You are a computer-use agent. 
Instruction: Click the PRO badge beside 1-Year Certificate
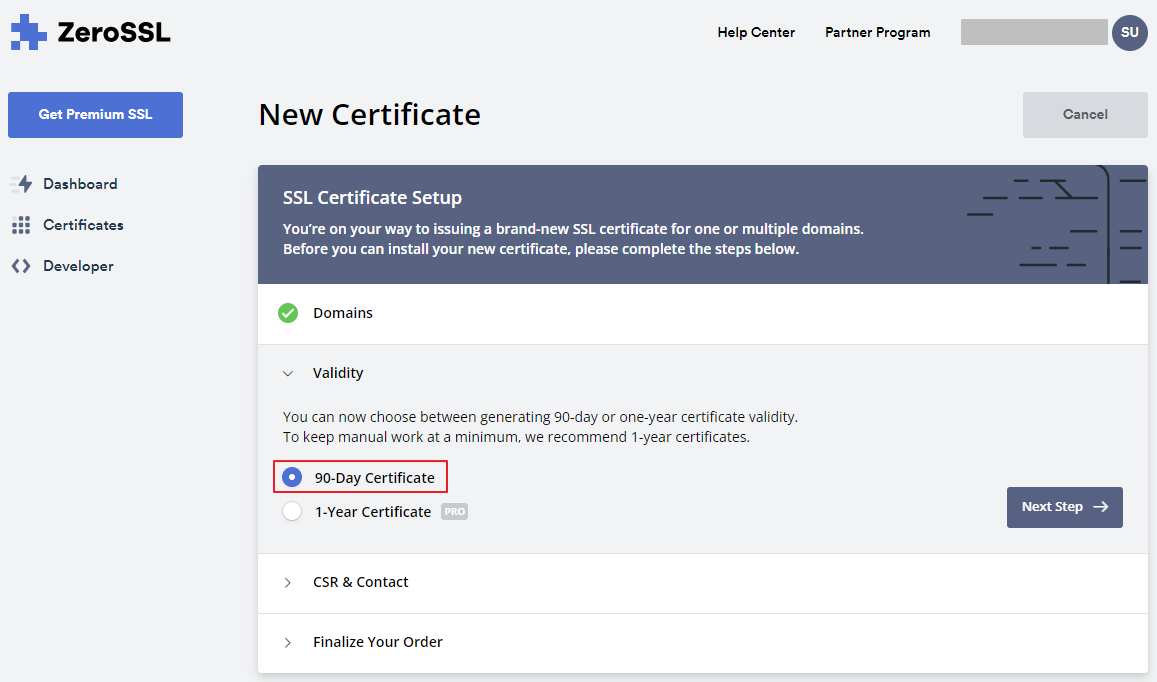tap(455, 512)
